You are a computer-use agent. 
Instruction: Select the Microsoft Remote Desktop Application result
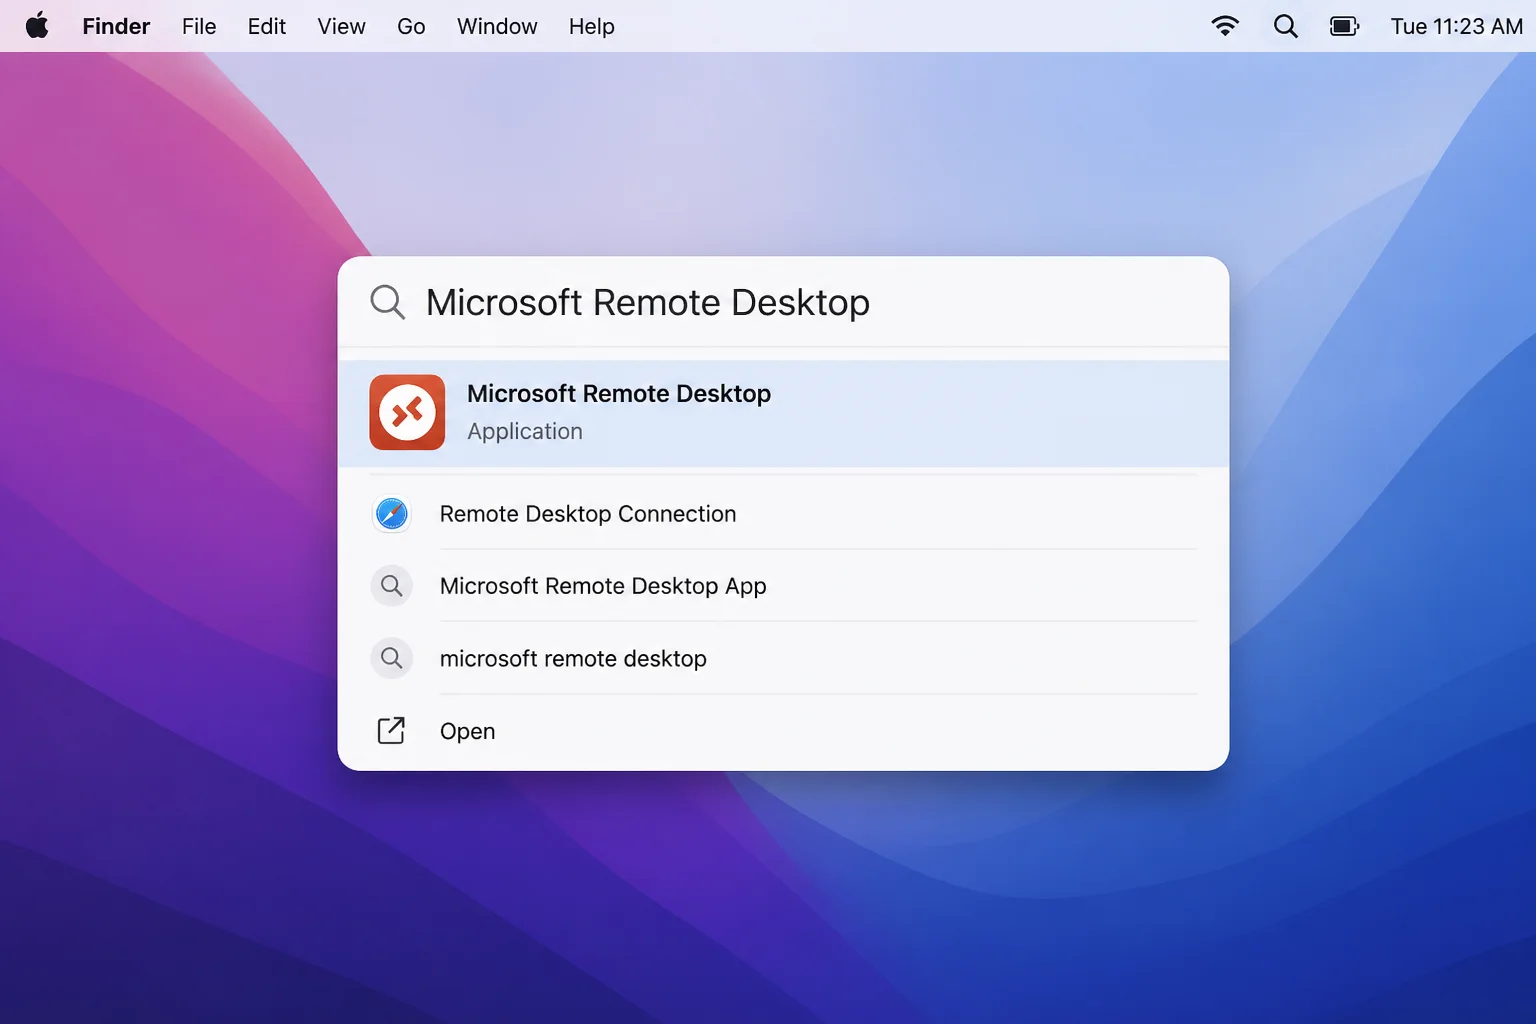click(x=783, y=413)
